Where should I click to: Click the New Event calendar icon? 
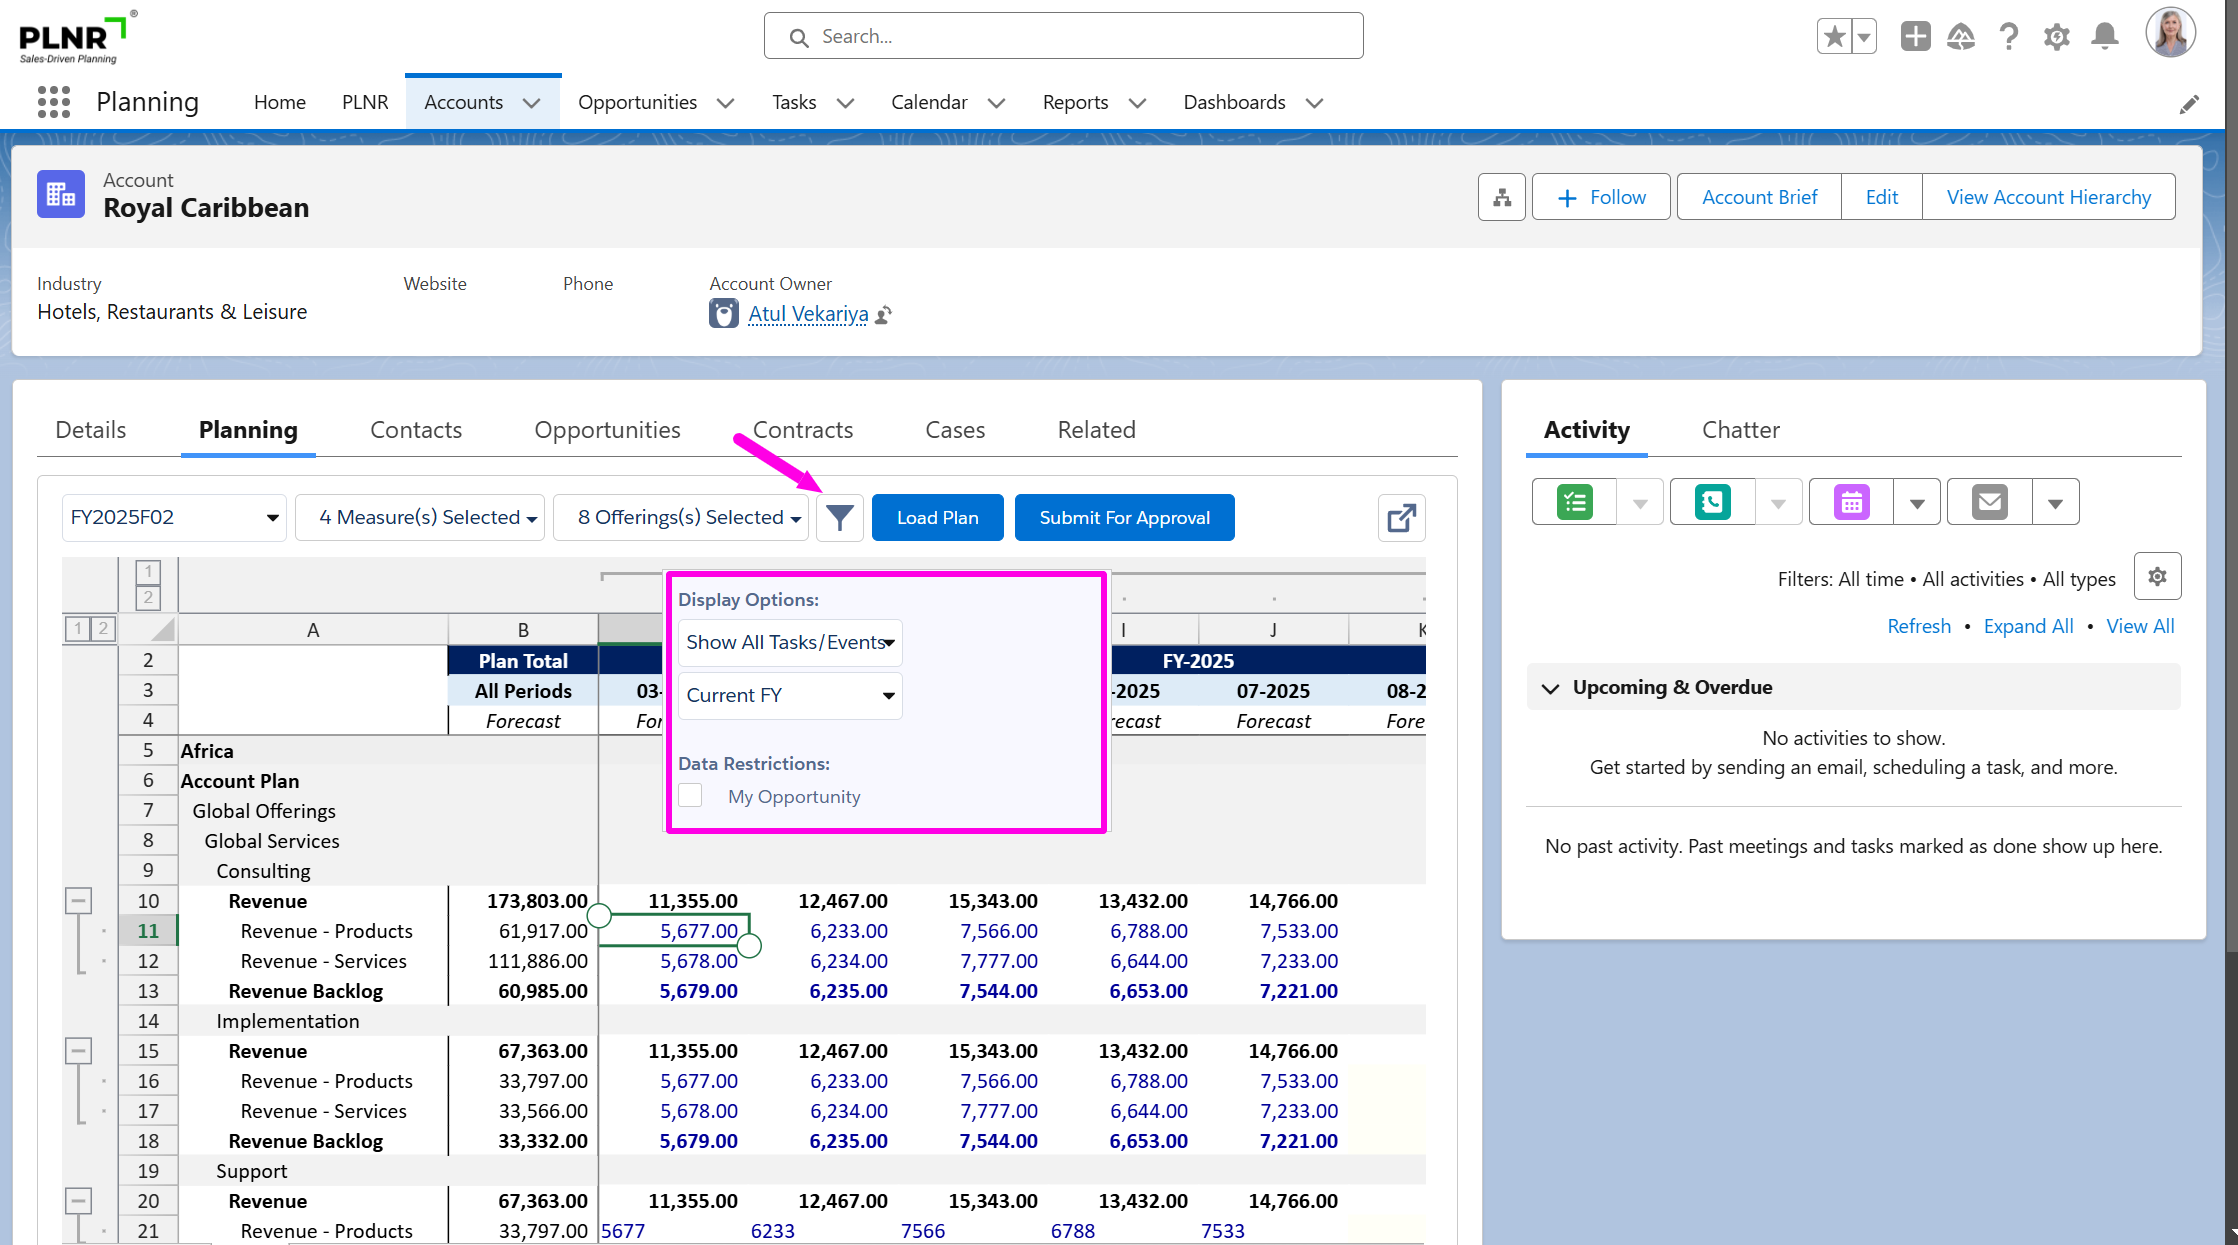(x=1851, y=502)
